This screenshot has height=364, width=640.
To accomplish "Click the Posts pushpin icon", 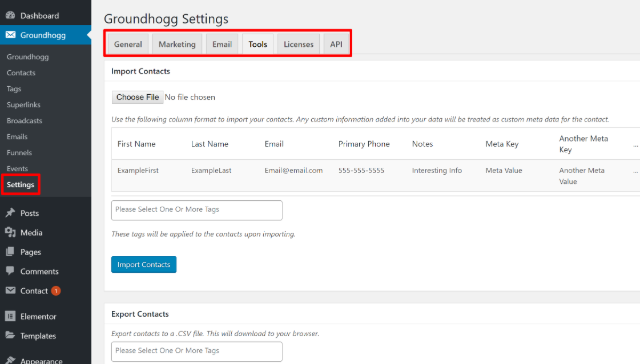I will point(10,213).
